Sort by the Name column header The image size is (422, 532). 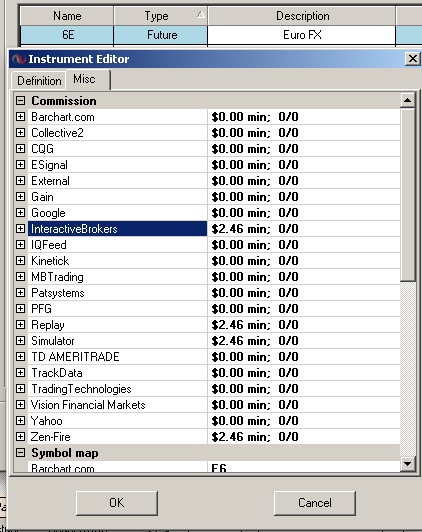67,16
